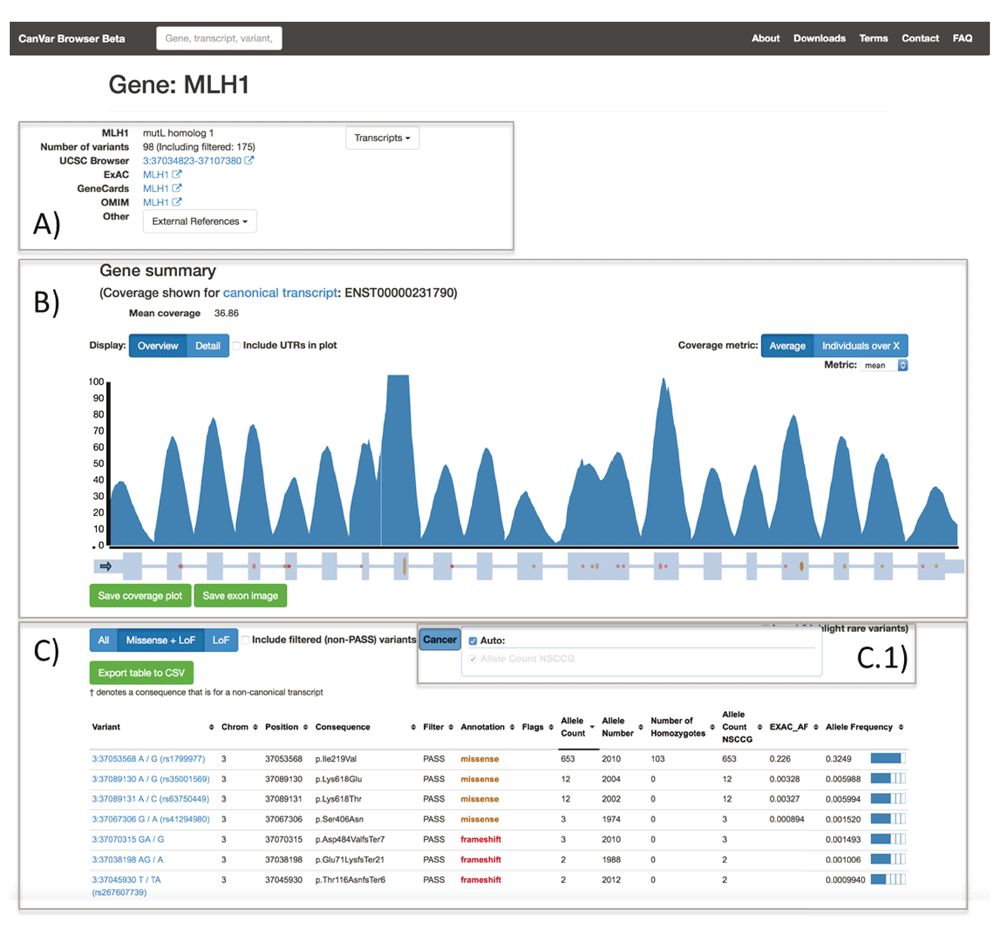Open variant 3:37045930 T / TA (rs267607739)
Viewport: 1000px width, 931px height.
[126, 886]
